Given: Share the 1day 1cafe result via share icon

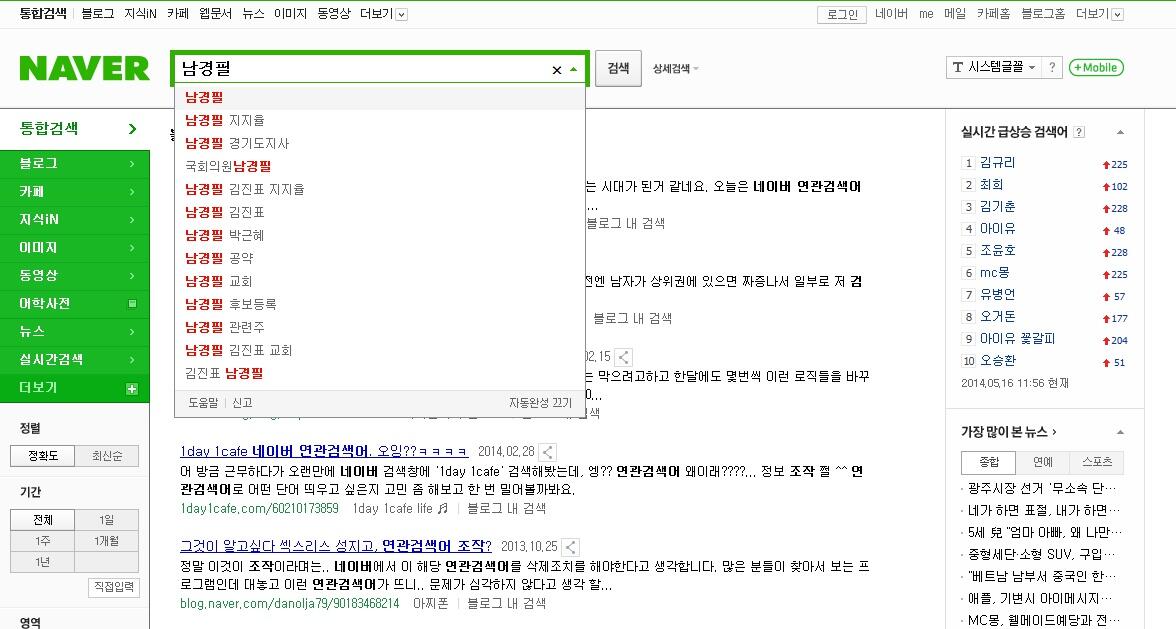Looking at the screenshot, I should pos(548,452).
